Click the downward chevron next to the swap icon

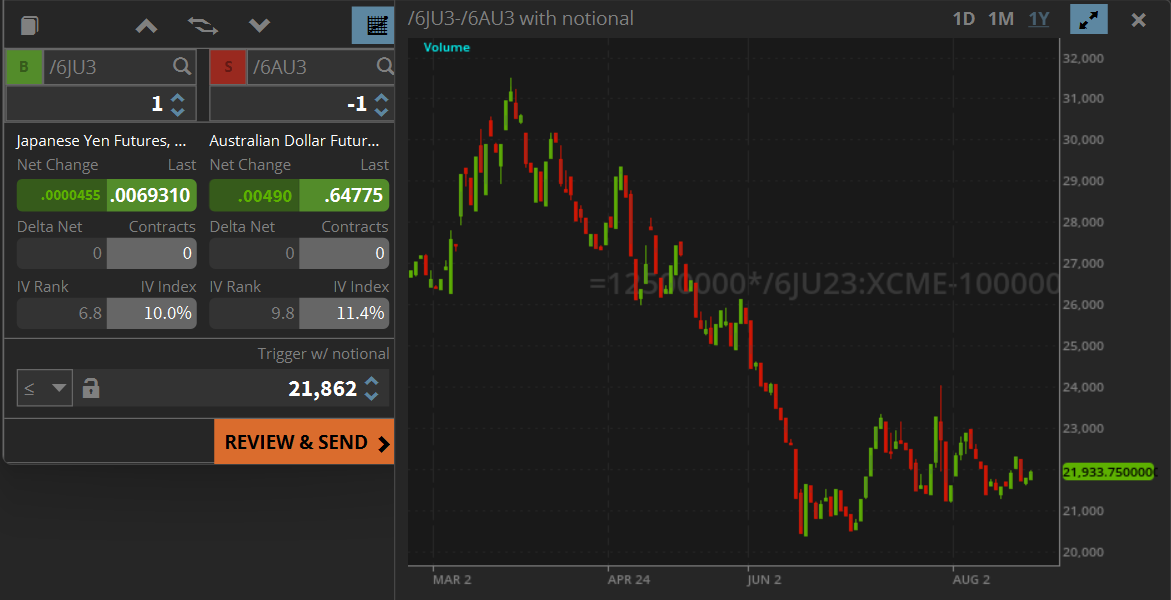259,25
